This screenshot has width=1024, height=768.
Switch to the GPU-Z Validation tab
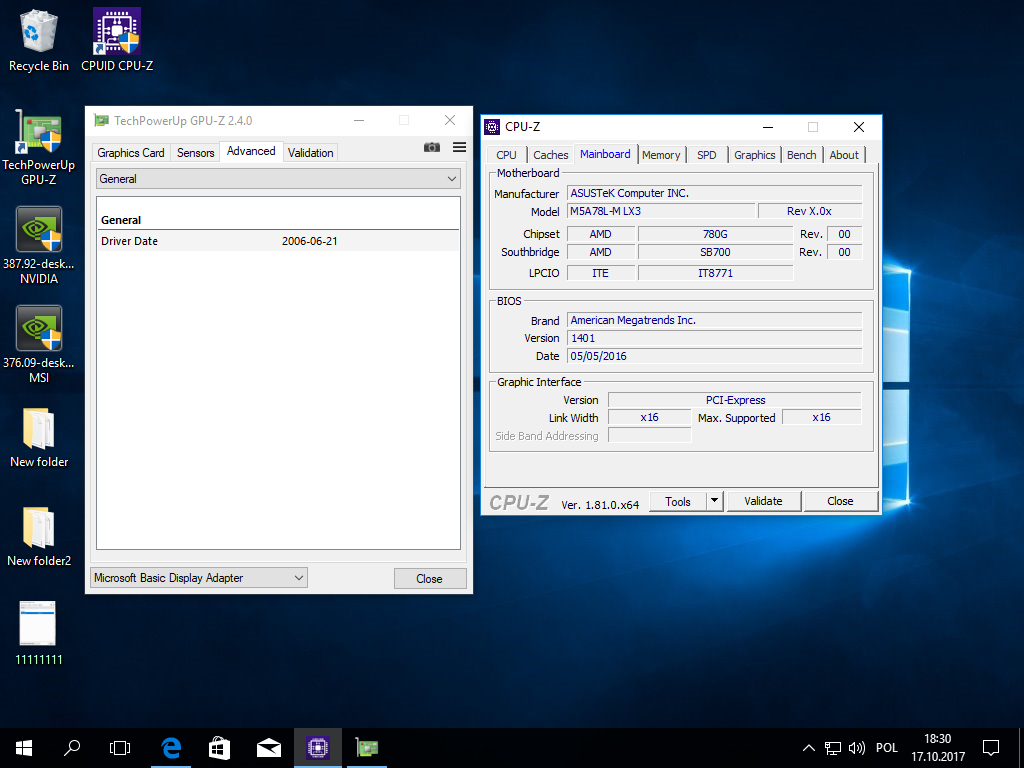click(310, 153)
